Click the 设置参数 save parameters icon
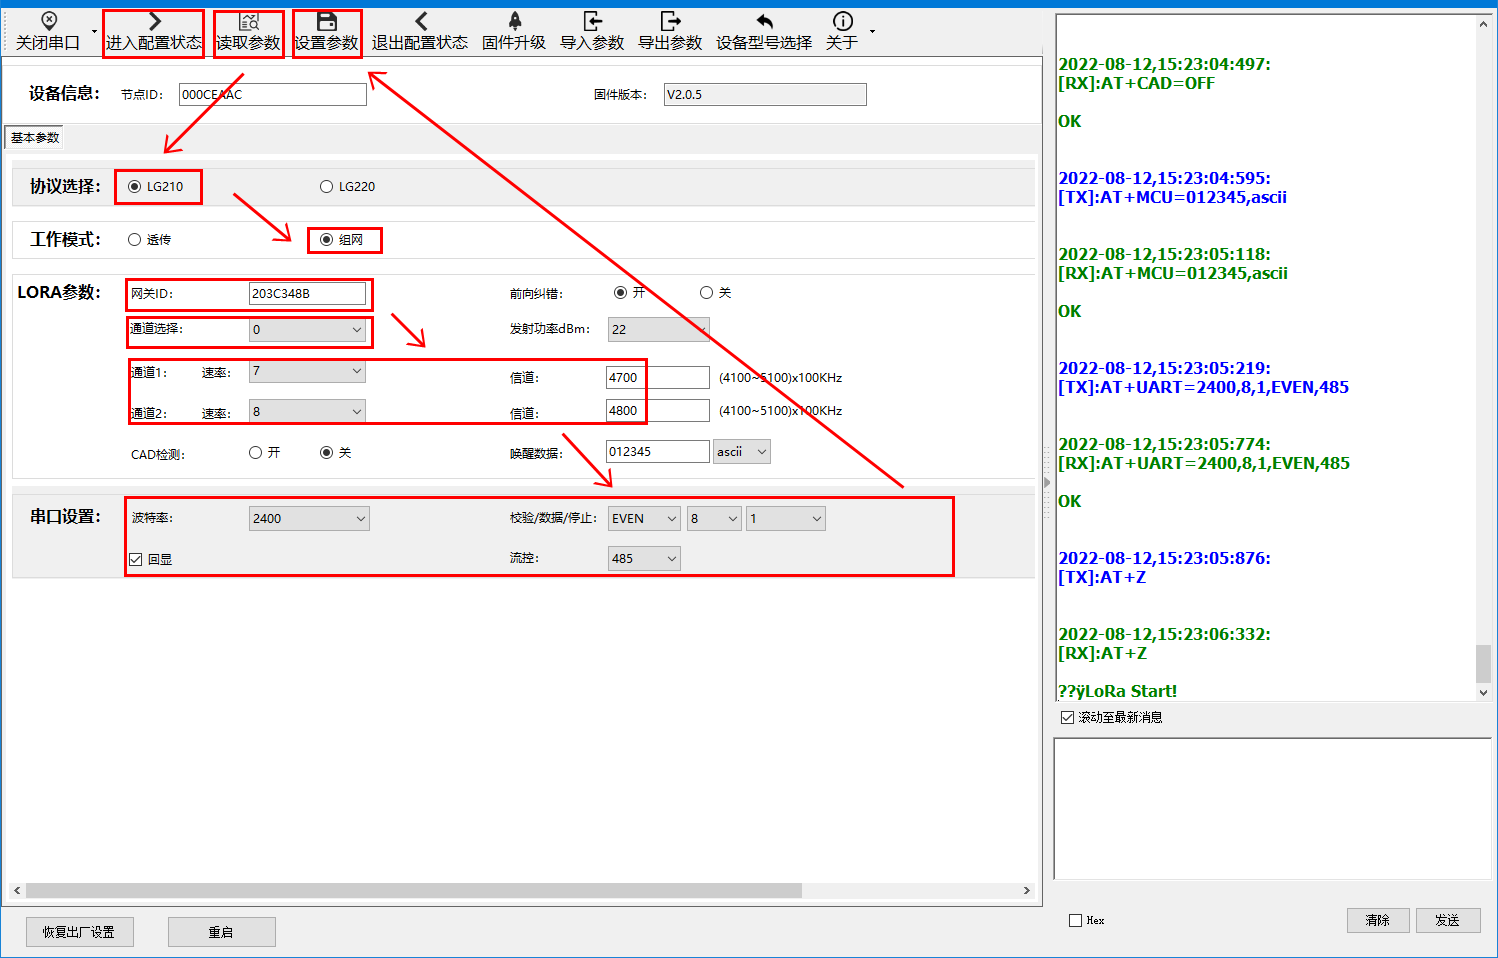Screen dimensions: 1498x958 (x=326, y=21)
